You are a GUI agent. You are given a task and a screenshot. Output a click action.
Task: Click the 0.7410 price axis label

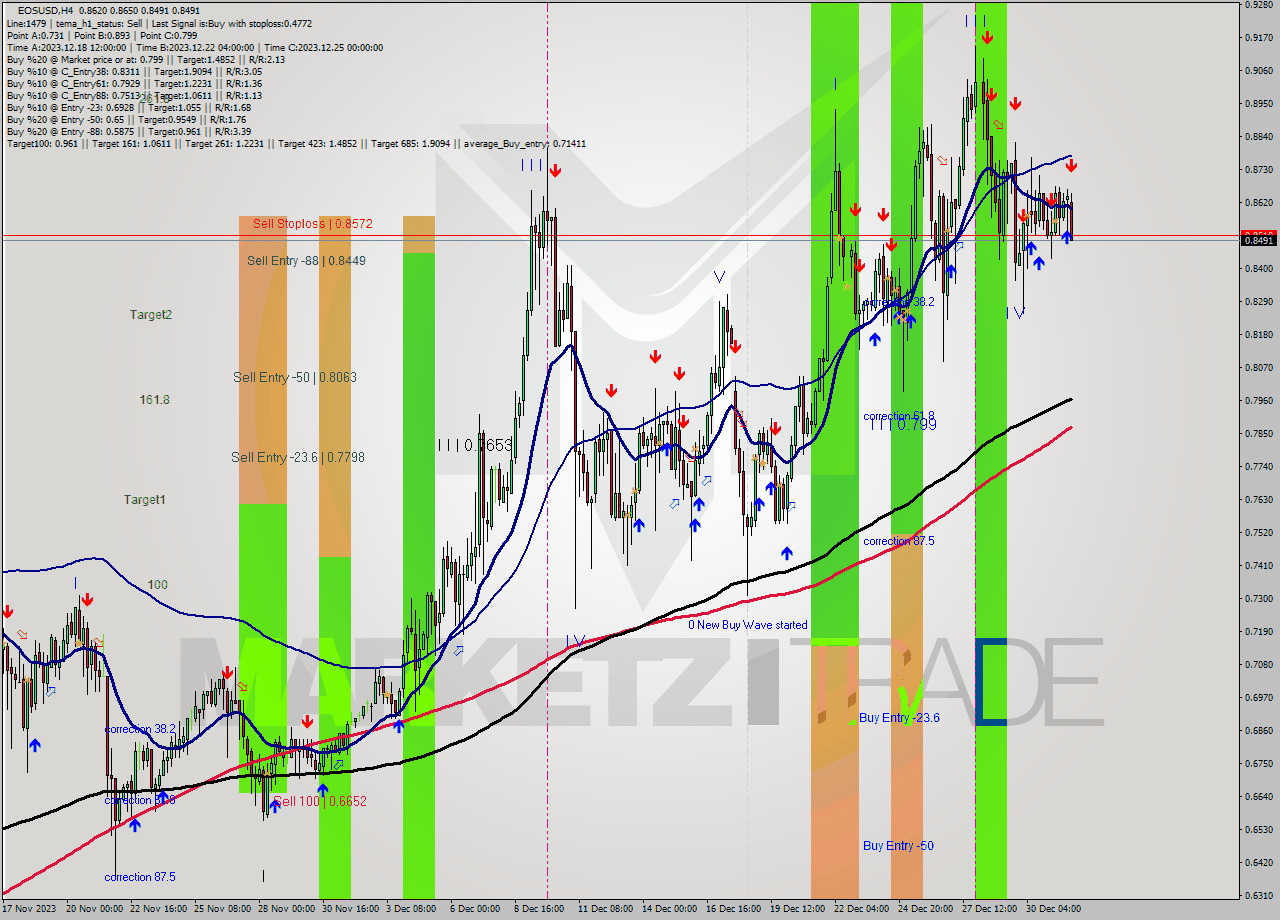pyautogui.click(x=1258, y=566)
